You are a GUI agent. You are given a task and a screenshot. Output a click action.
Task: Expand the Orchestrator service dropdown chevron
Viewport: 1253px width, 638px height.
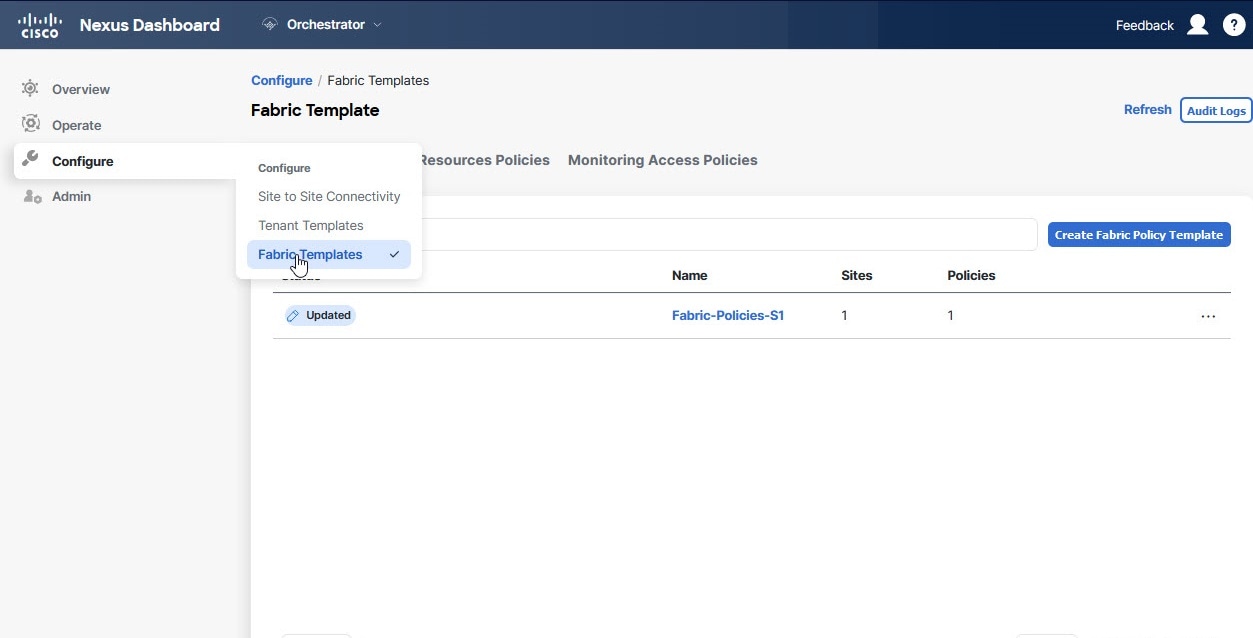coord(377,25)
